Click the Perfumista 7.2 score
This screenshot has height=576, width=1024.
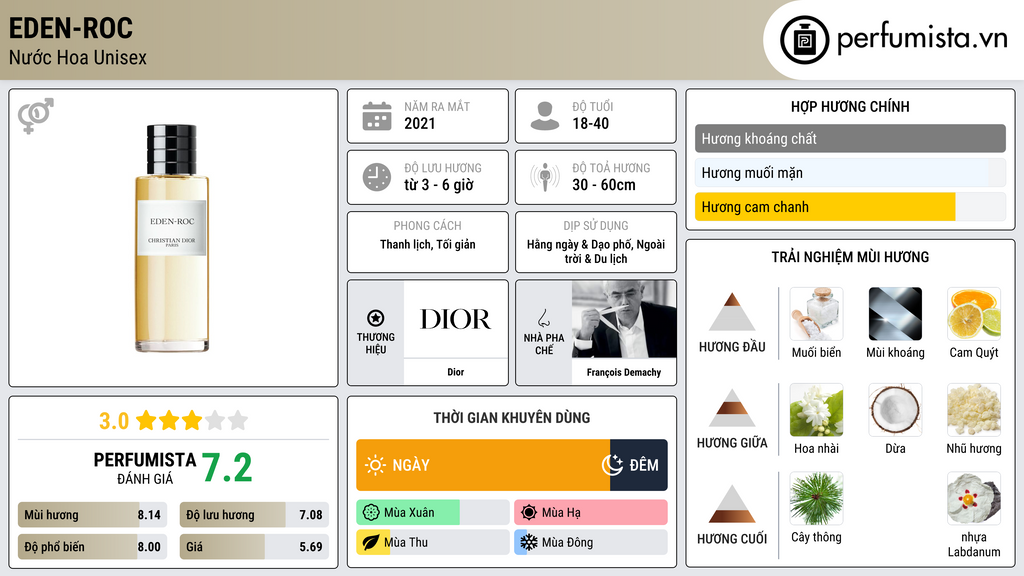[227, 468]
